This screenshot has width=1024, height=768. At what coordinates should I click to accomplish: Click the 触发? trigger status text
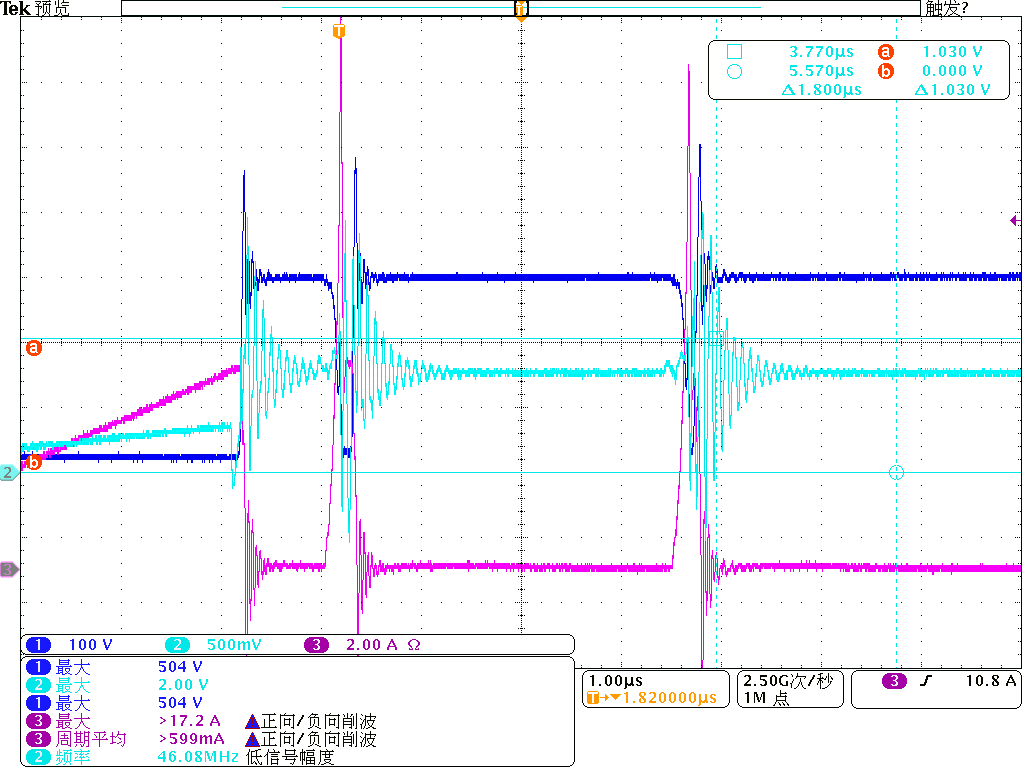pos(947,8)
